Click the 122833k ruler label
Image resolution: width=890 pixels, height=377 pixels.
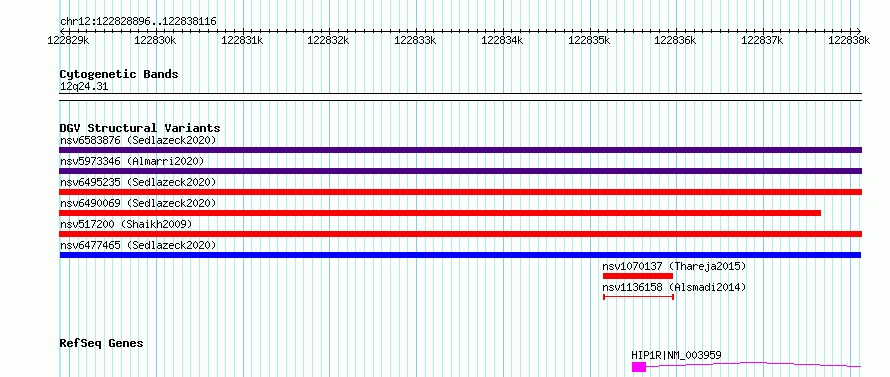coord(415,40)
